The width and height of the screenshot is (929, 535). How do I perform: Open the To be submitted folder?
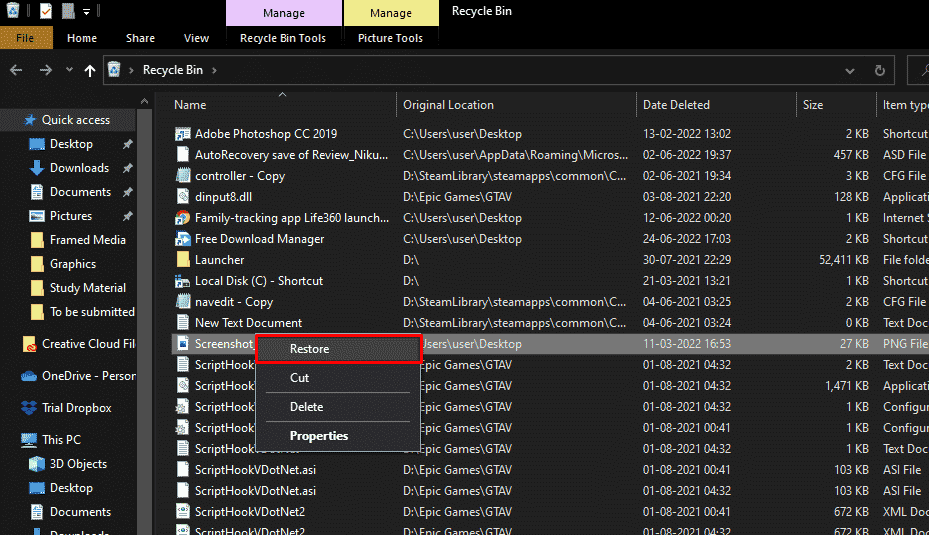(92, 312)
